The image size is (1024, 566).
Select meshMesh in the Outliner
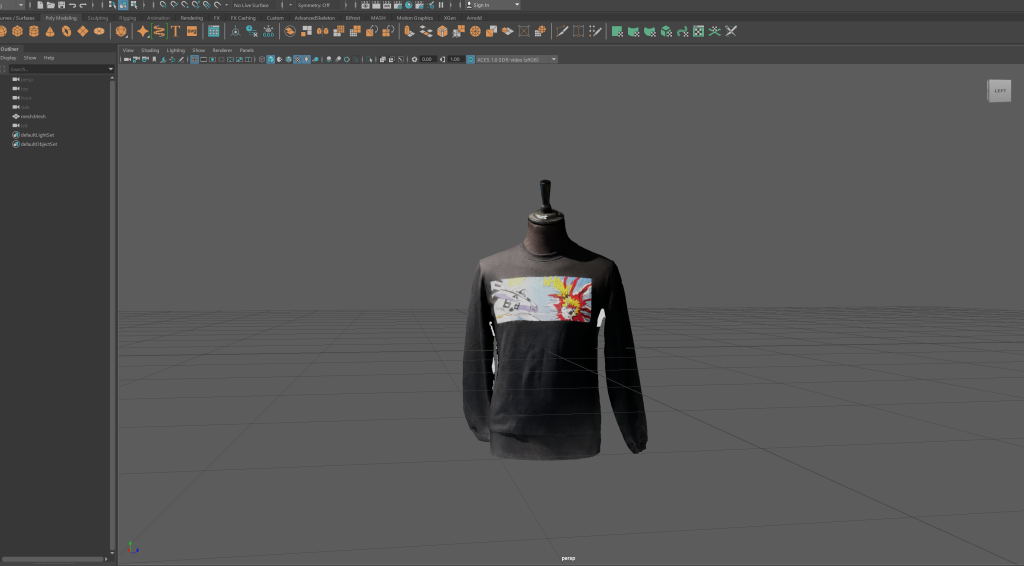click(x=33, y=116)
